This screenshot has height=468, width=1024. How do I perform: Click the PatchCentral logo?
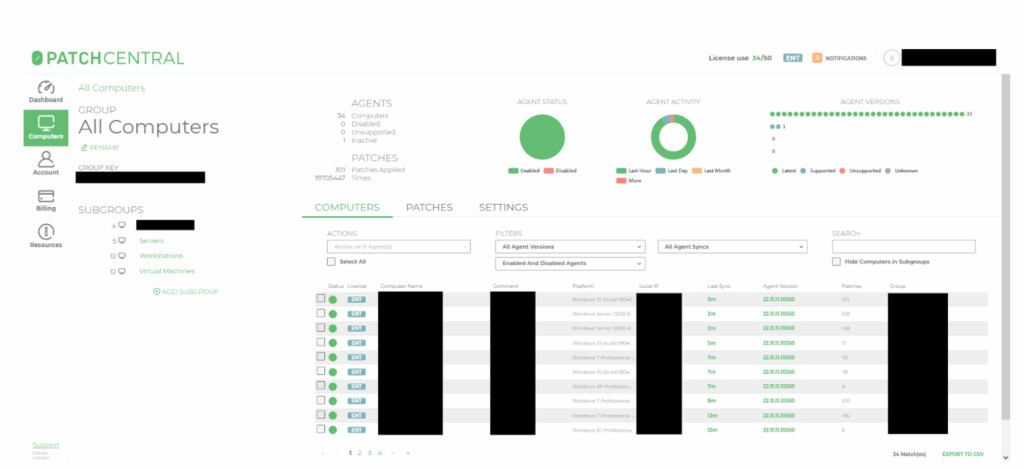coord(108,58)
